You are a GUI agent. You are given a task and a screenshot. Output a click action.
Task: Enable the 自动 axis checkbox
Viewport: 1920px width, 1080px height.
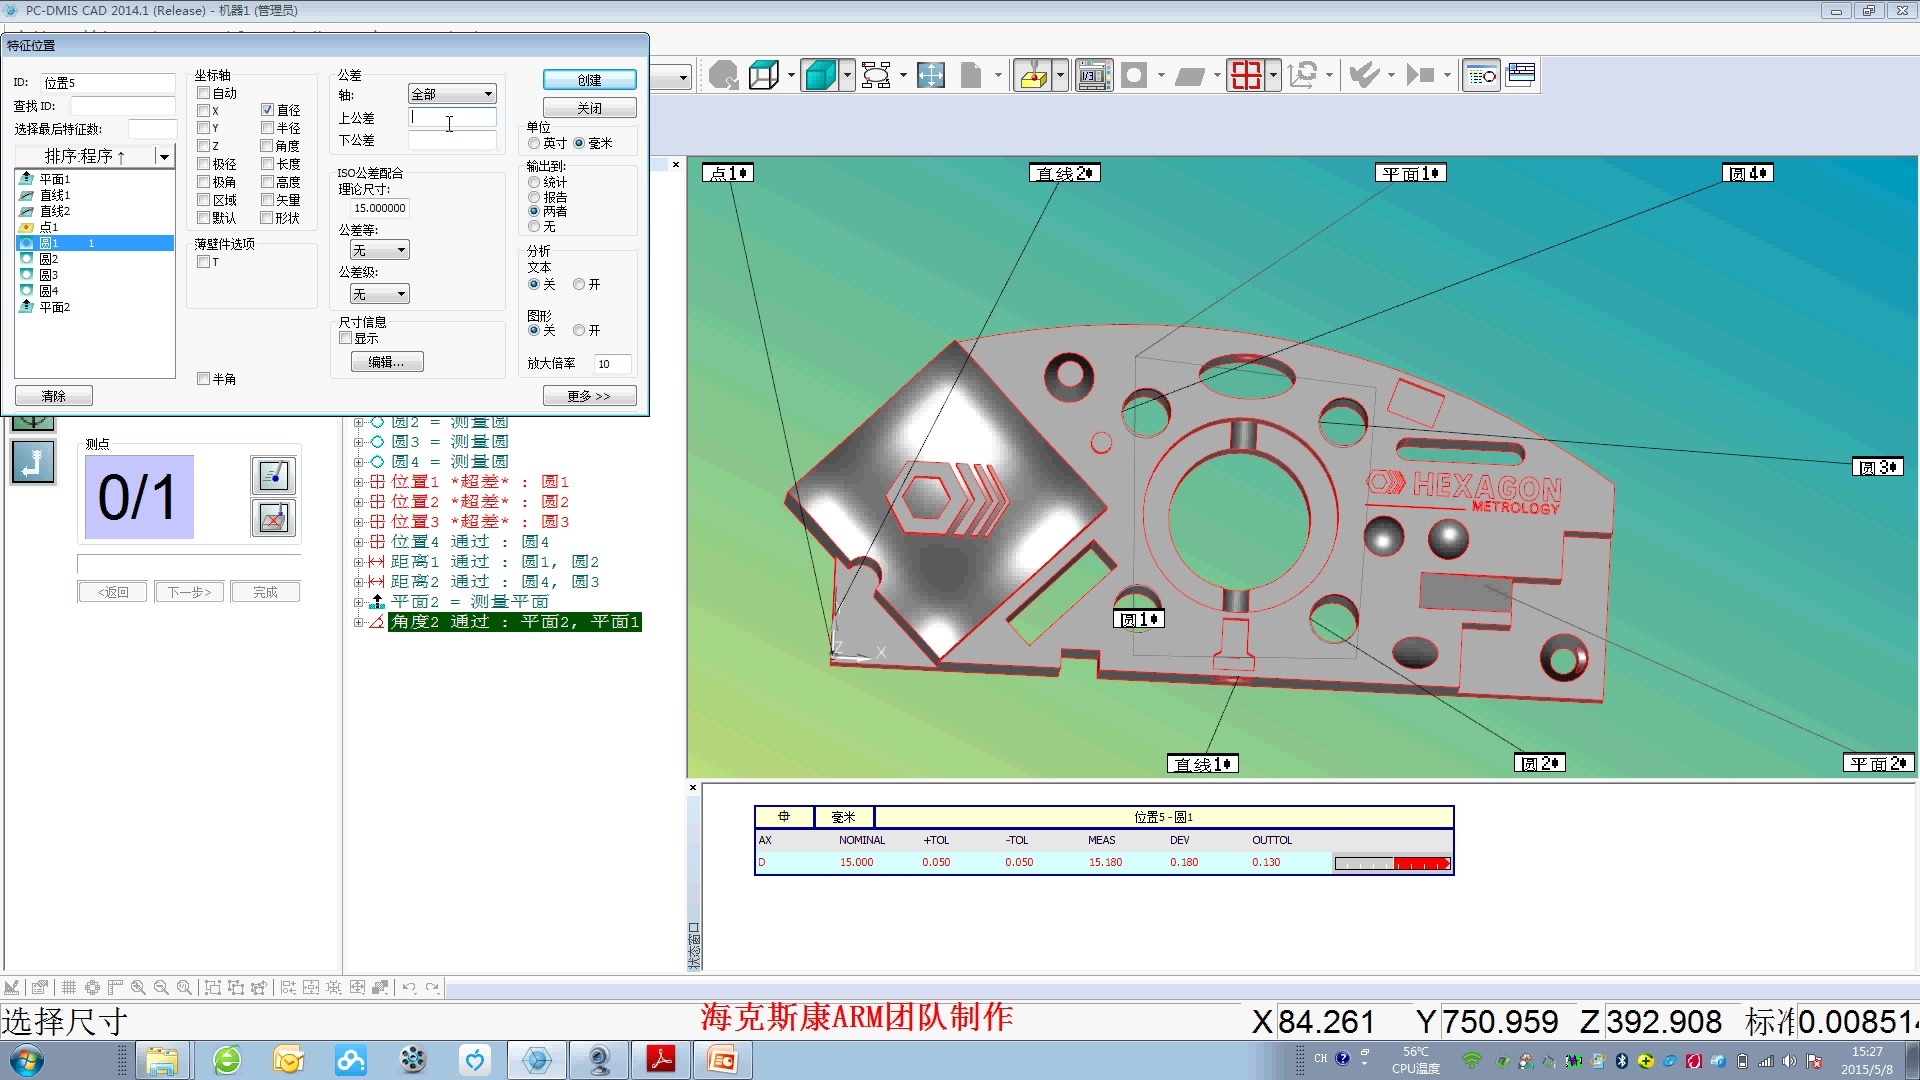click(x=204, y=93)
